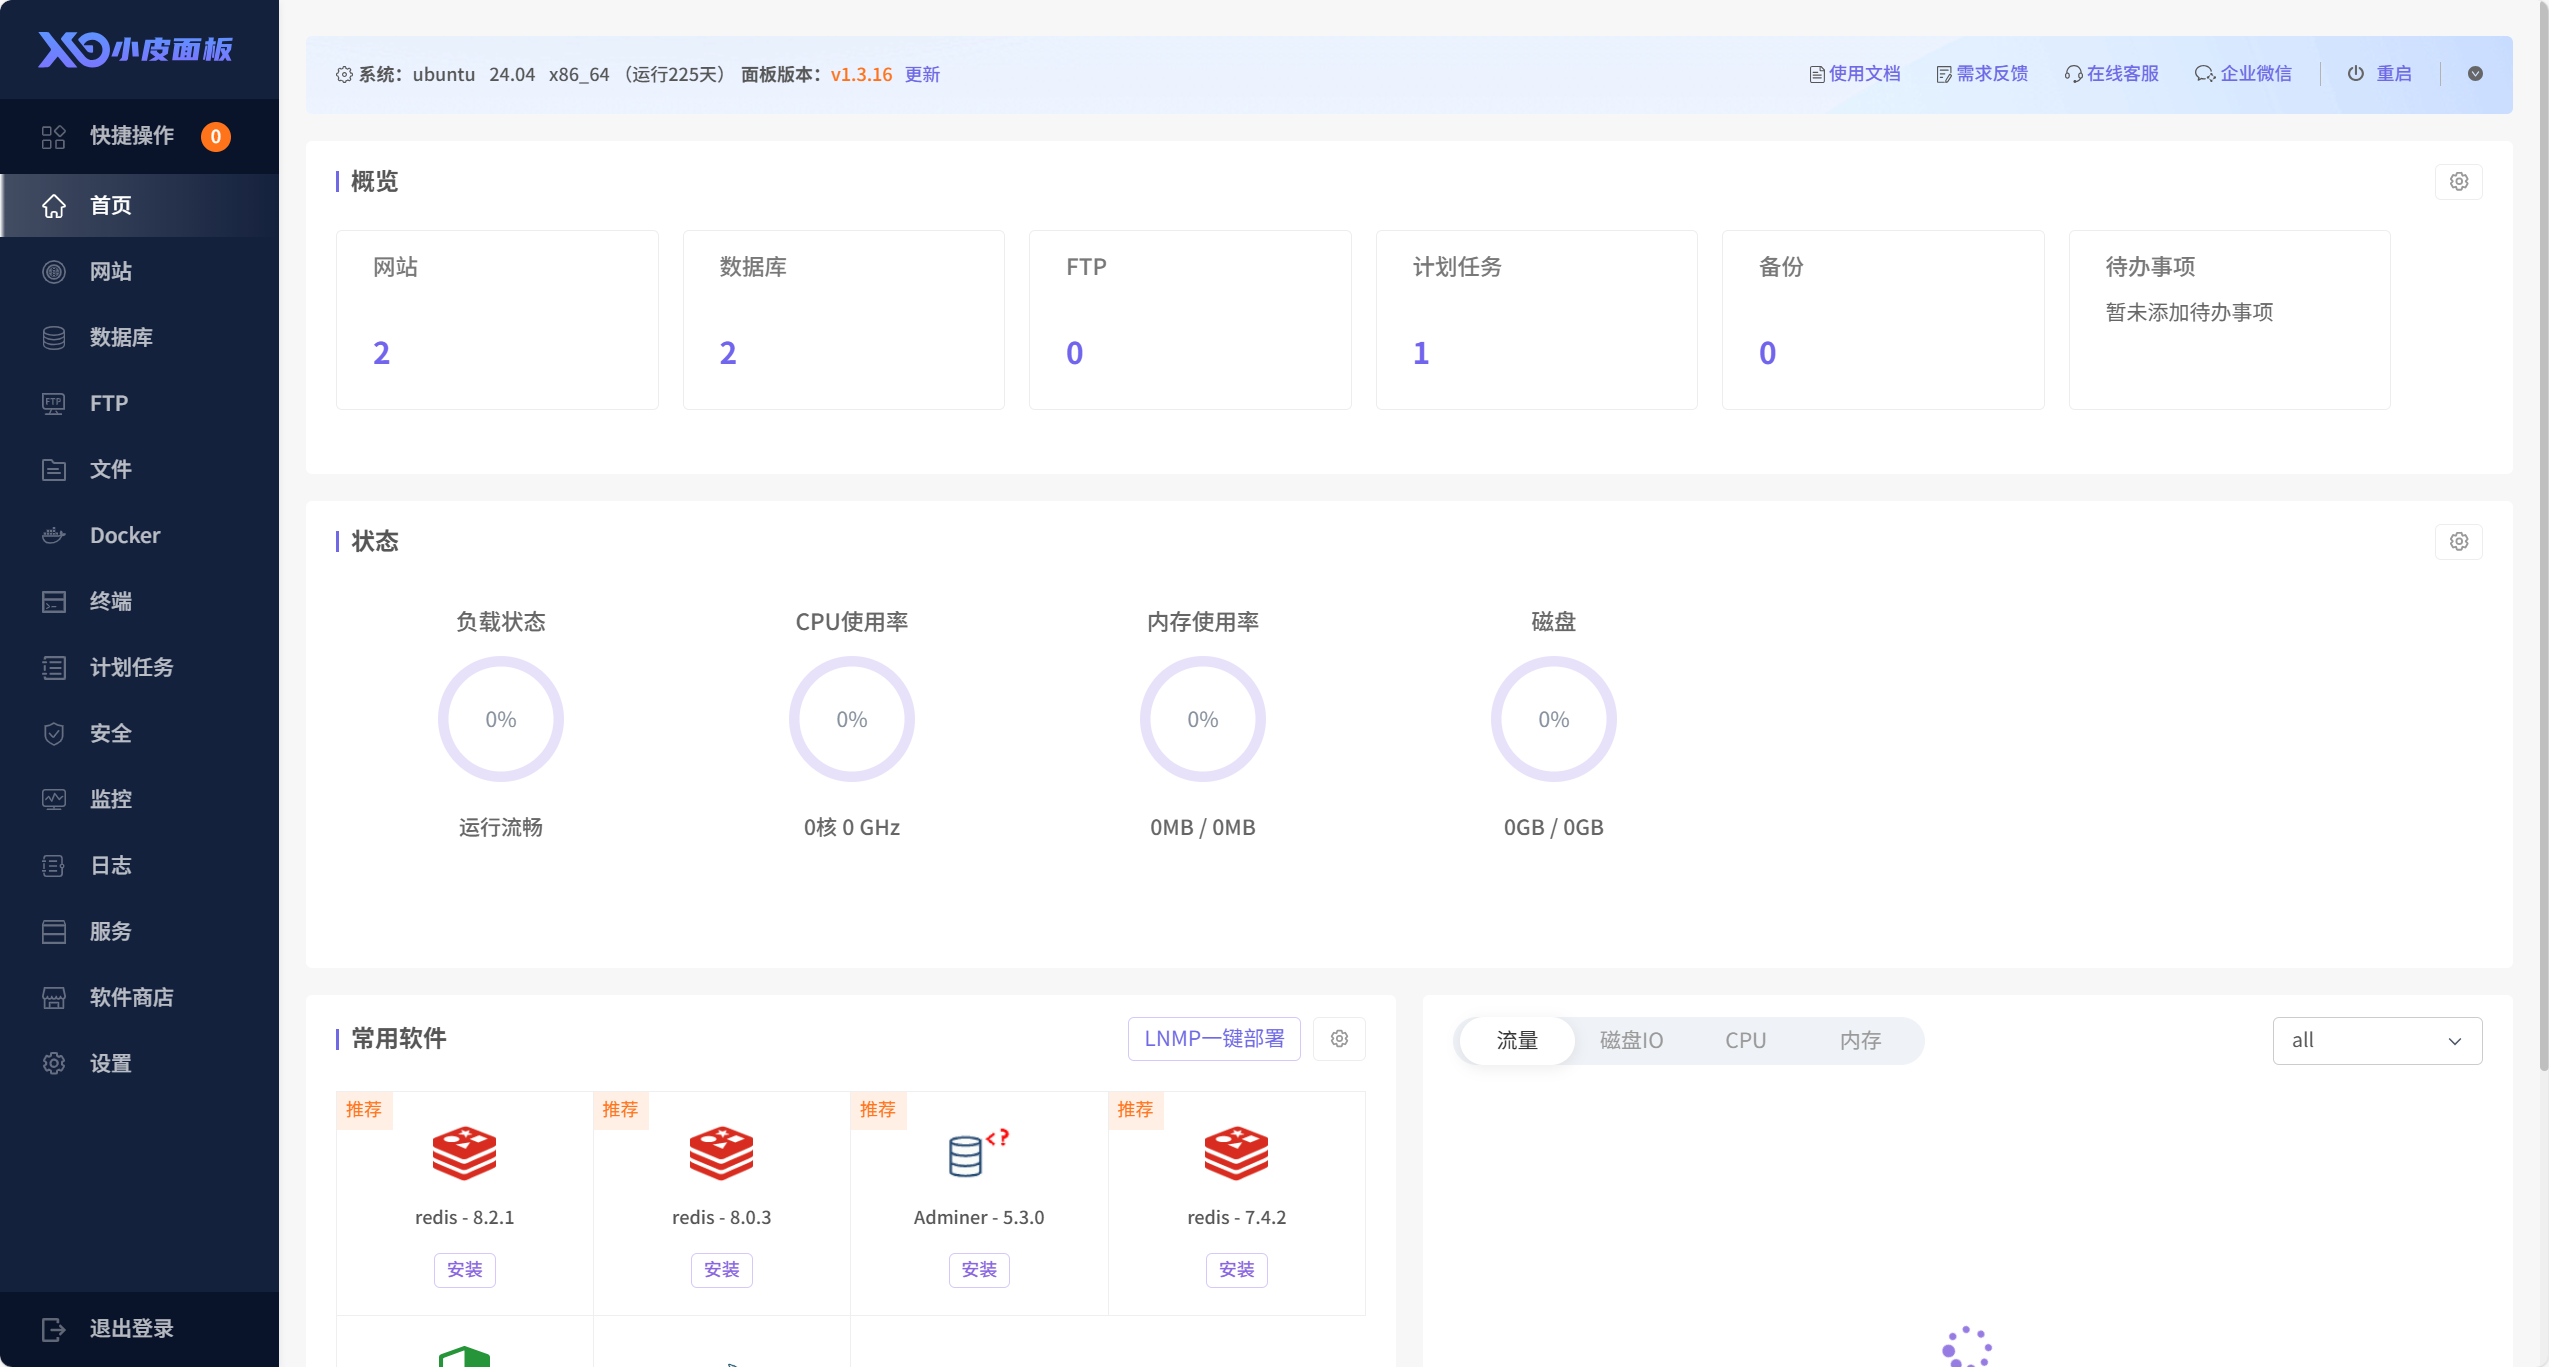Switch to the 磁盘IO tab
2549x1367 pixels.
[1631, 1040]
